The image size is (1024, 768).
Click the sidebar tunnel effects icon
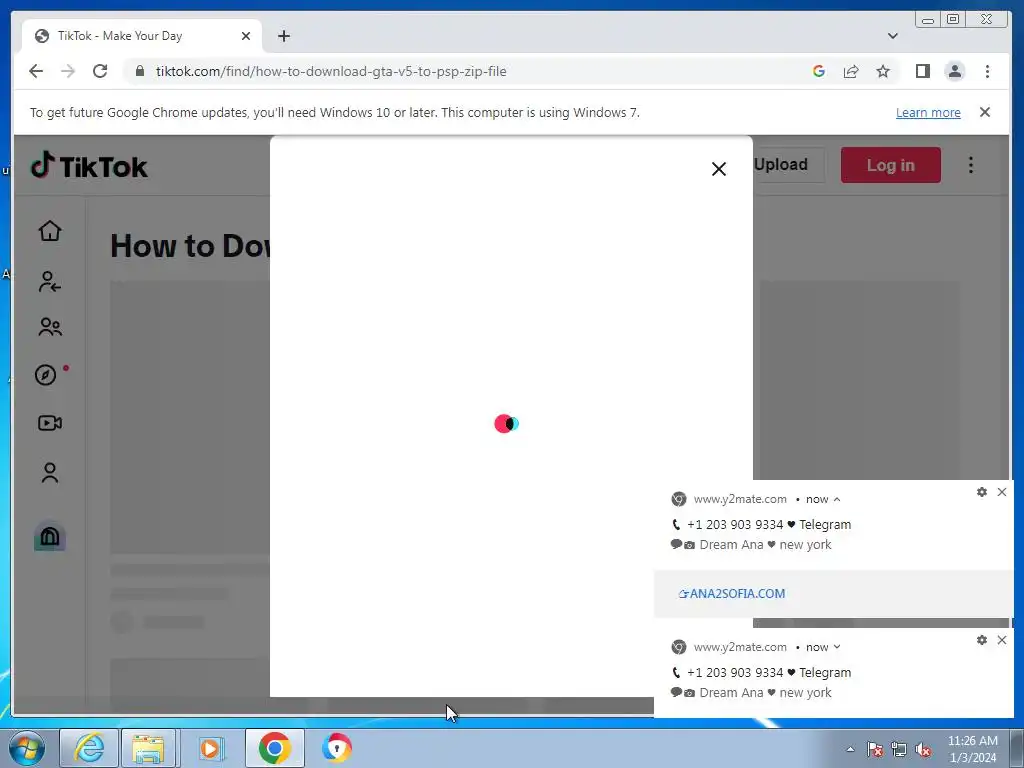coord(50,536)
